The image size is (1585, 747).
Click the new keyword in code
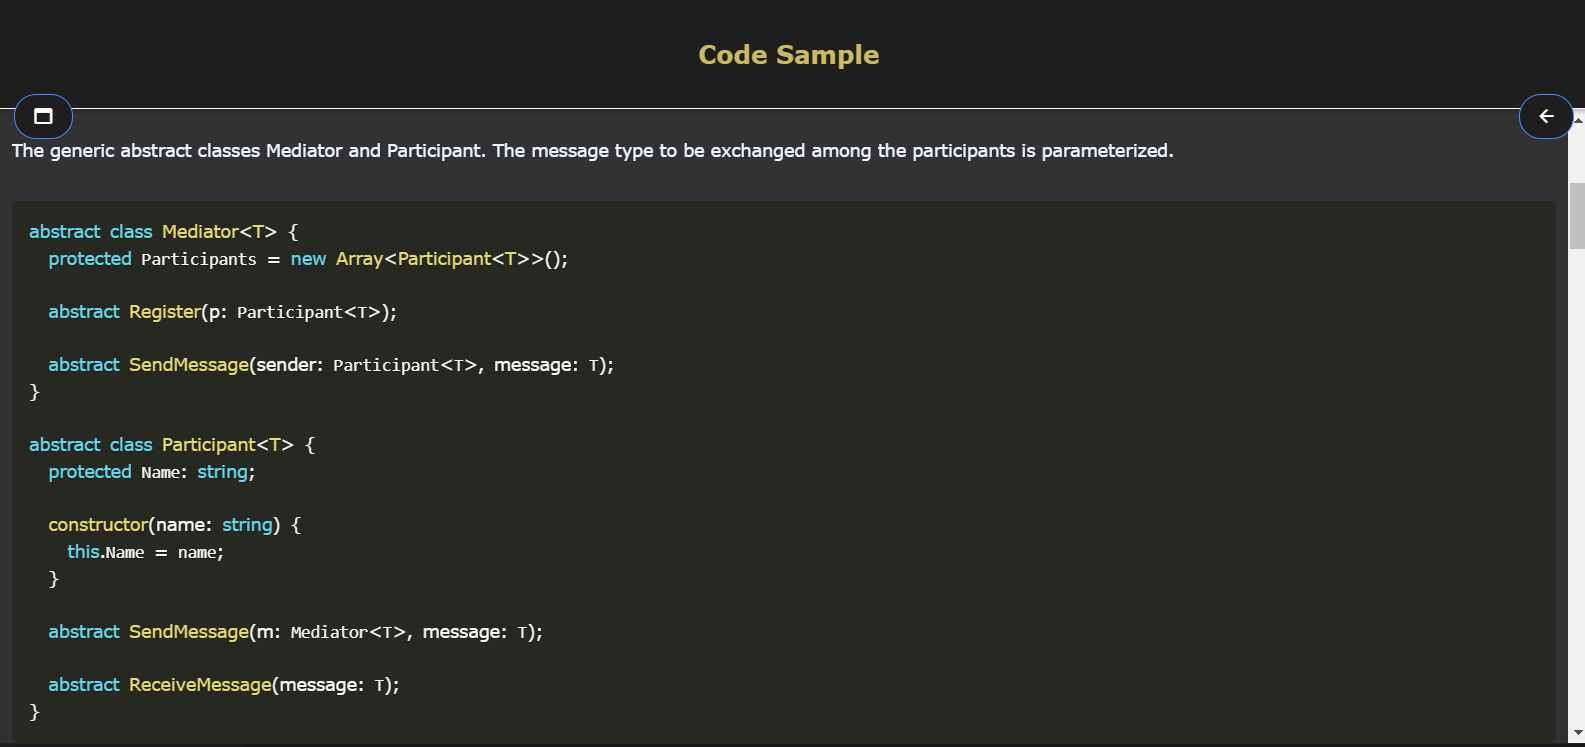[308, 259]
